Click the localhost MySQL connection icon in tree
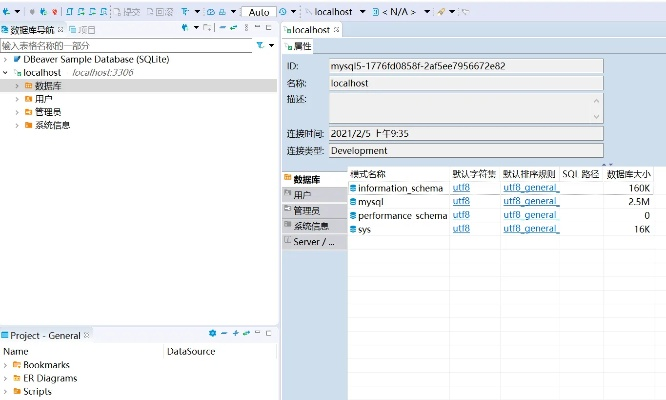666x400 pixels. pos(17,73)
